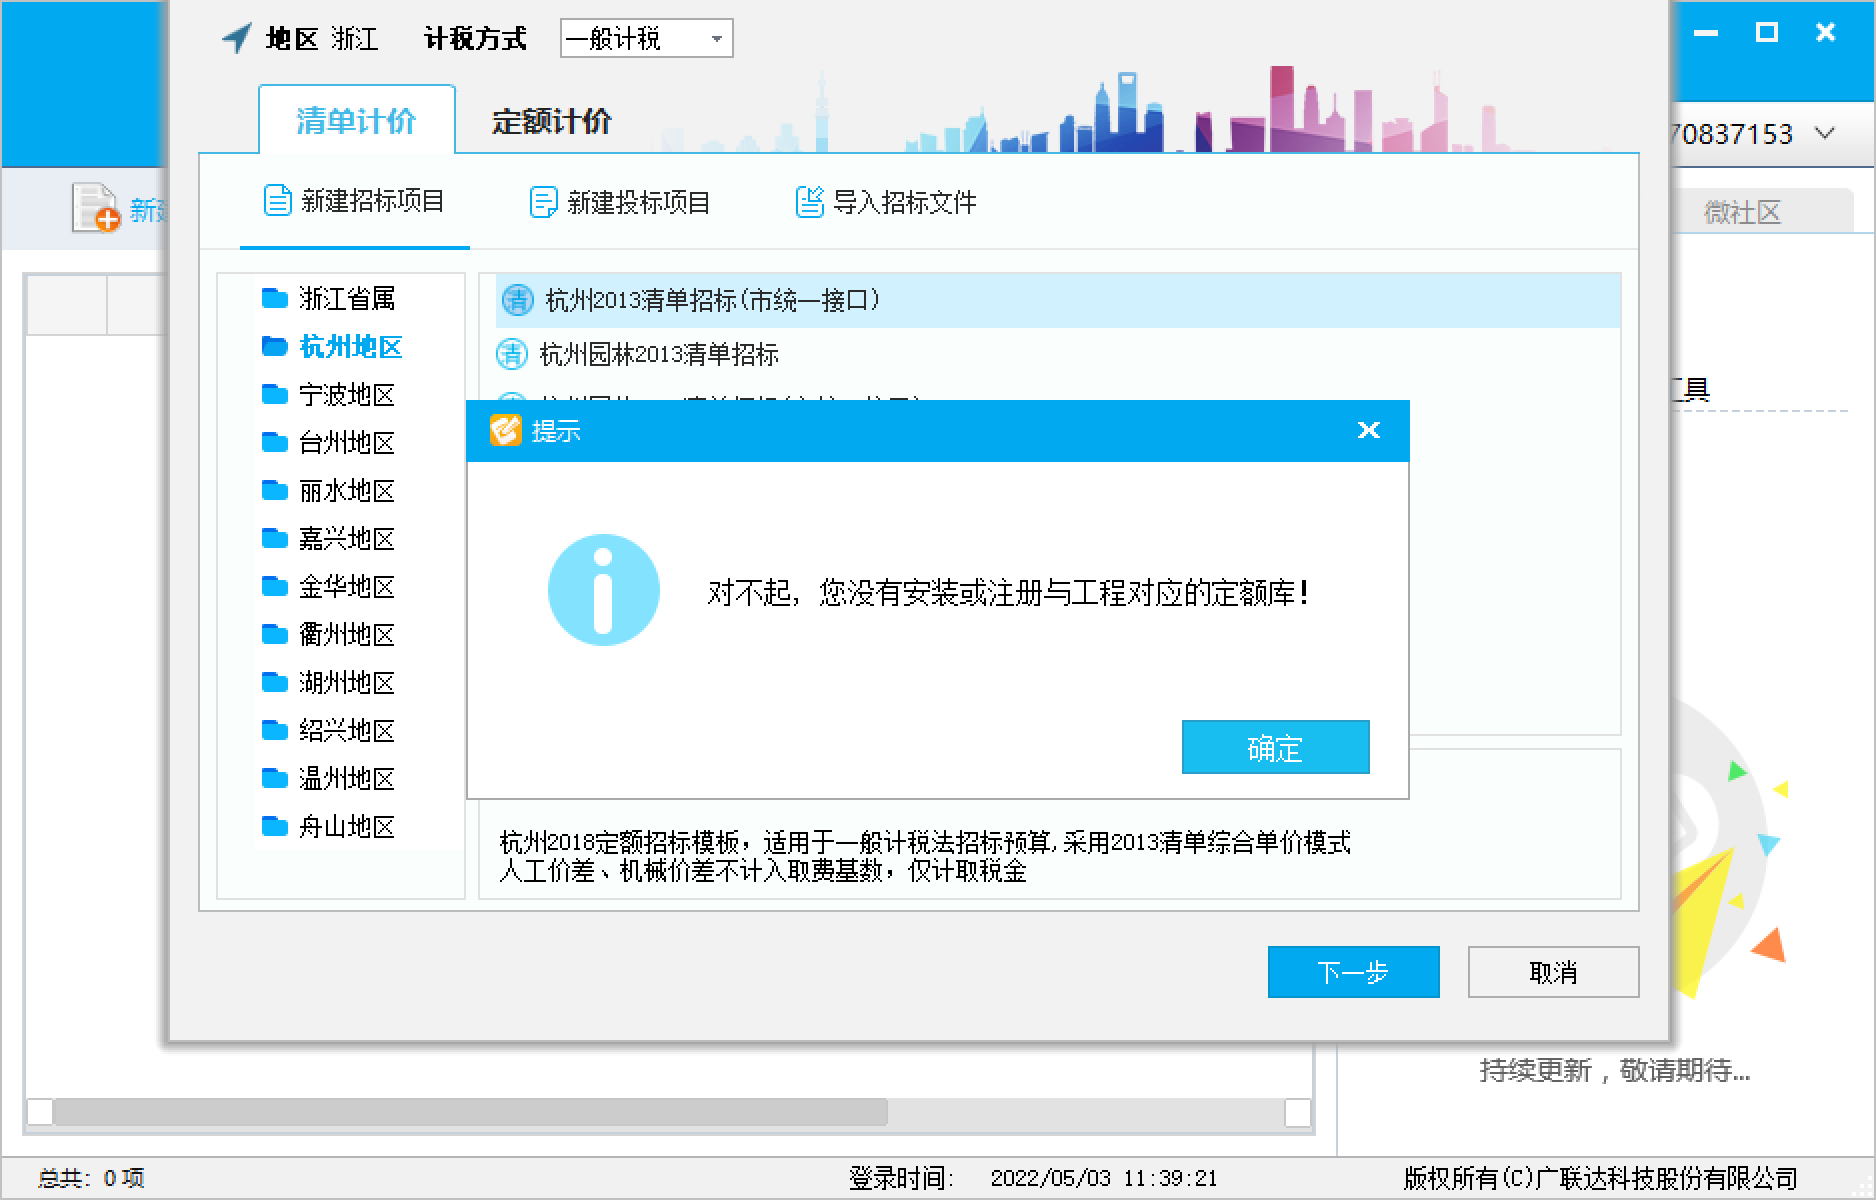Click the folder icon next to 嘉兴地区
1876x1200 pixels.
274,538
